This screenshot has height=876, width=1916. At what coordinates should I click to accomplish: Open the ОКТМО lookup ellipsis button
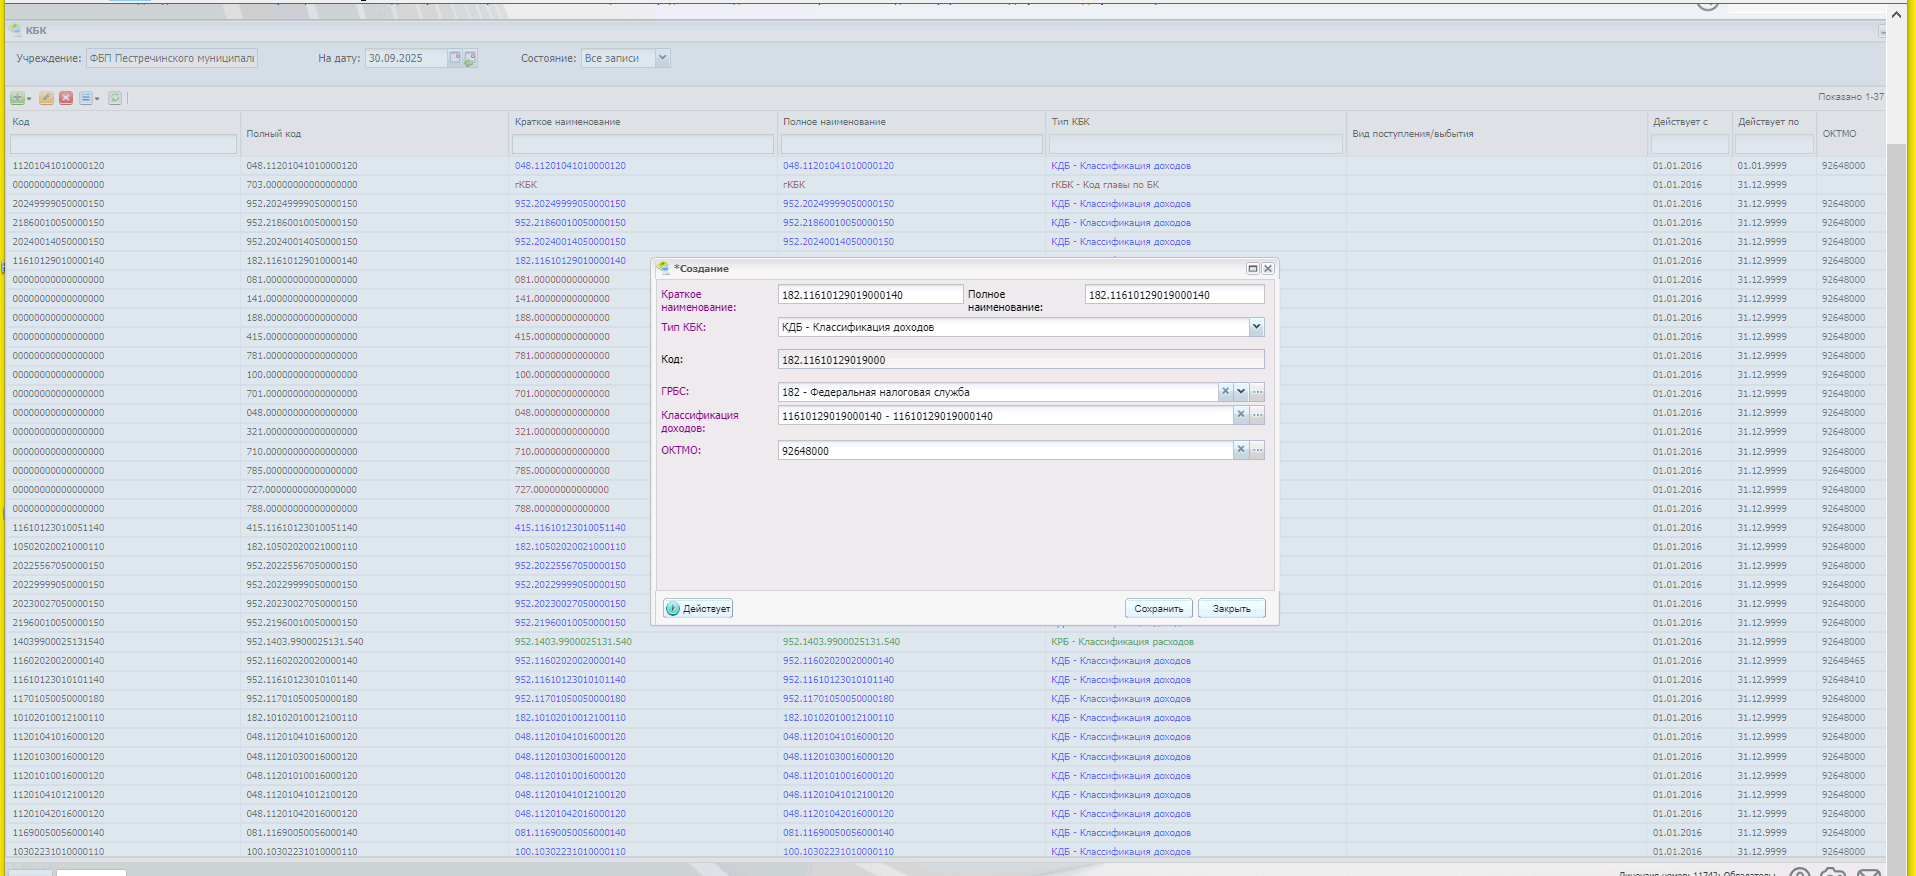[1257, 450]
